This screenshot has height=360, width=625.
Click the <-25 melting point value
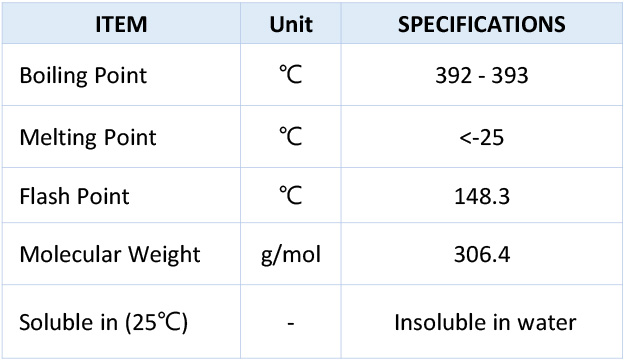coord(482,138)
